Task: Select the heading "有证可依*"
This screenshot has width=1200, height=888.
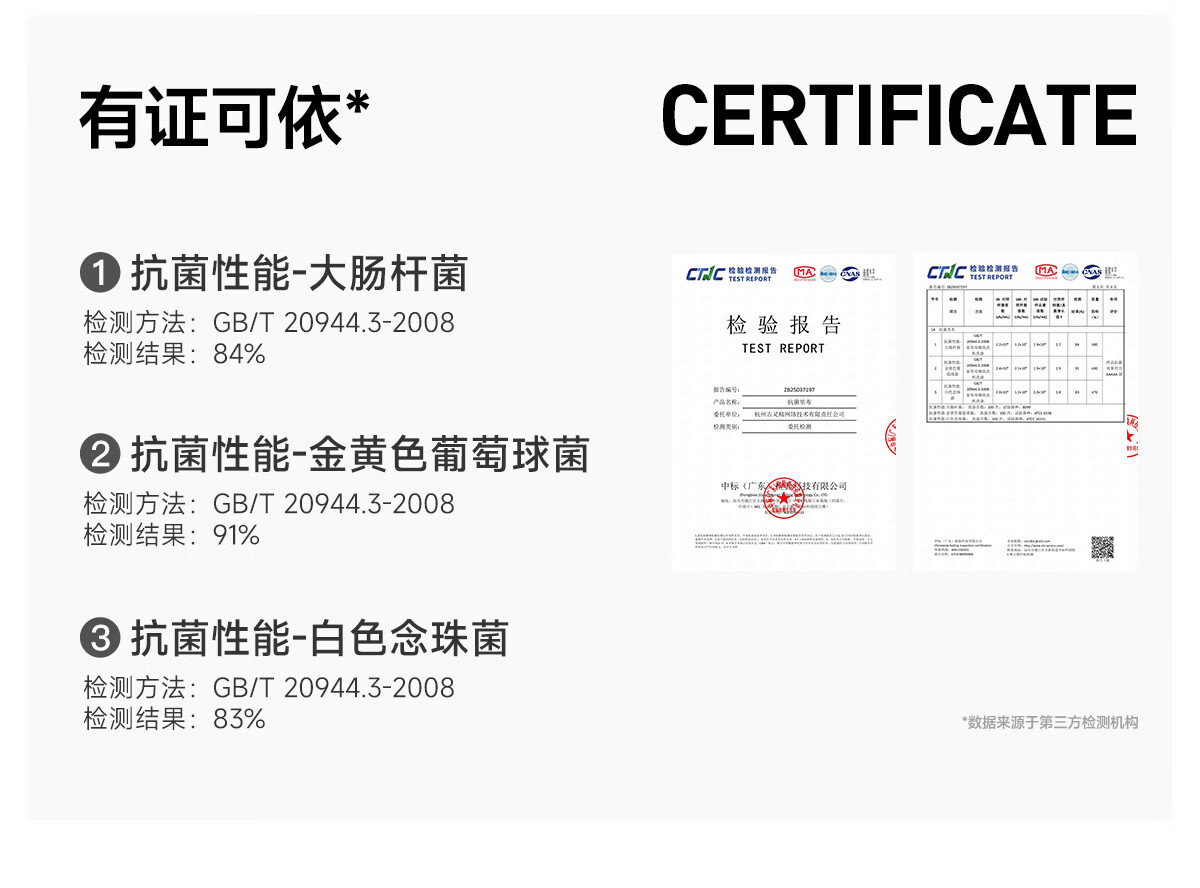Action: [225, 117]
